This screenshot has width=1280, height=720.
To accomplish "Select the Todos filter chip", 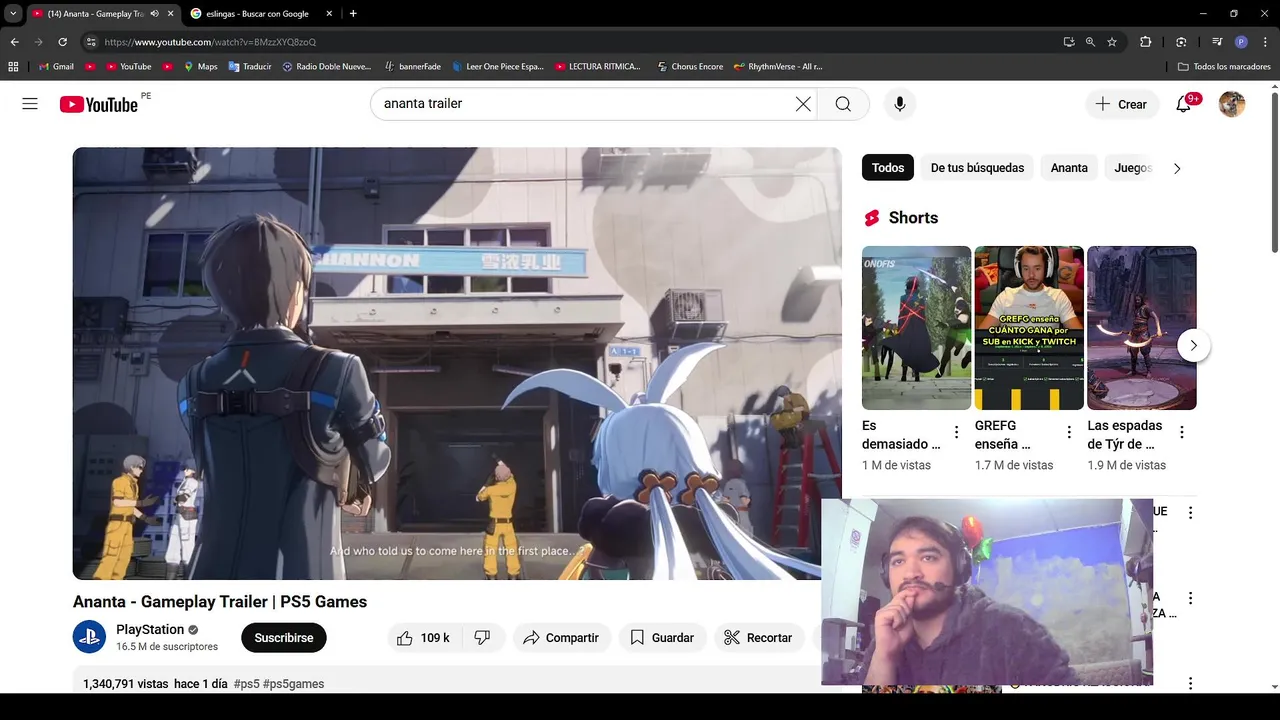I will click(888, 168).
